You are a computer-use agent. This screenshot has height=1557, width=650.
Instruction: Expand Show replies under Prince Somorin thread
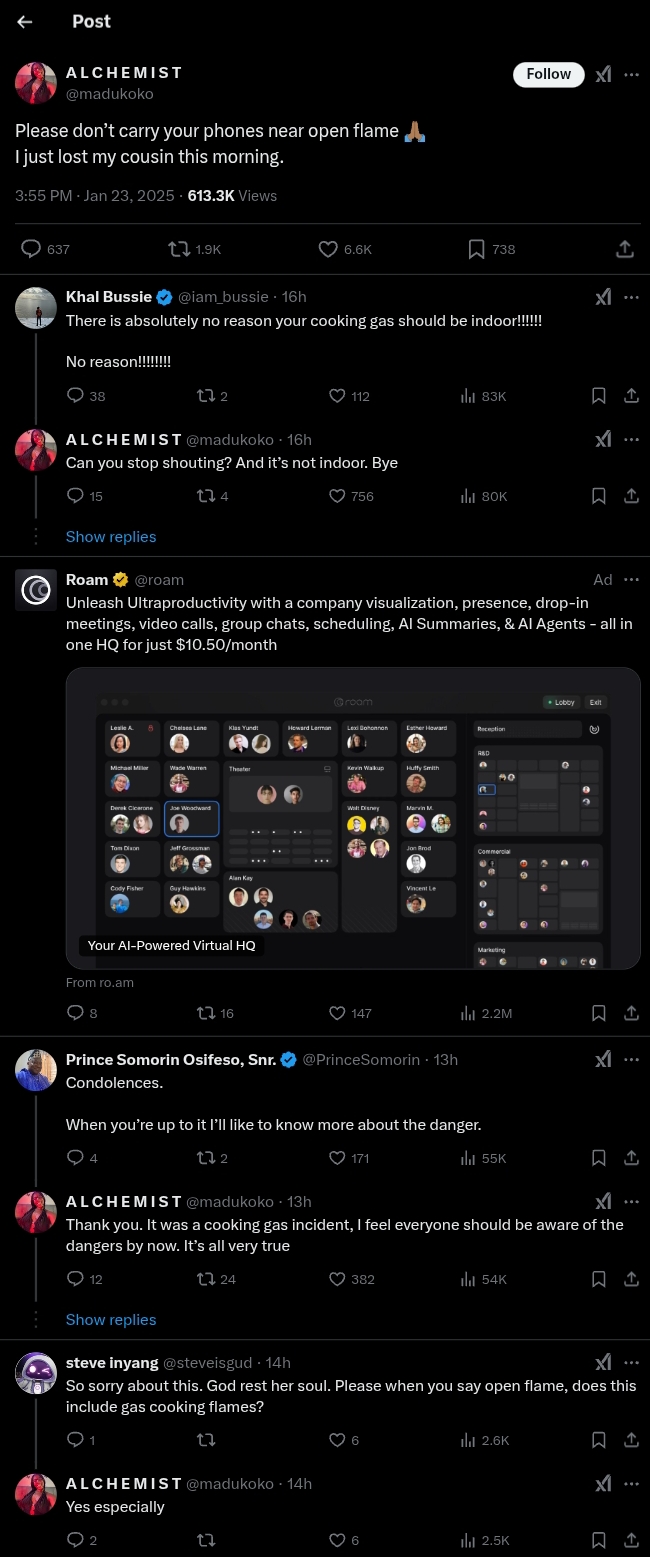(x=111, y=1320)
